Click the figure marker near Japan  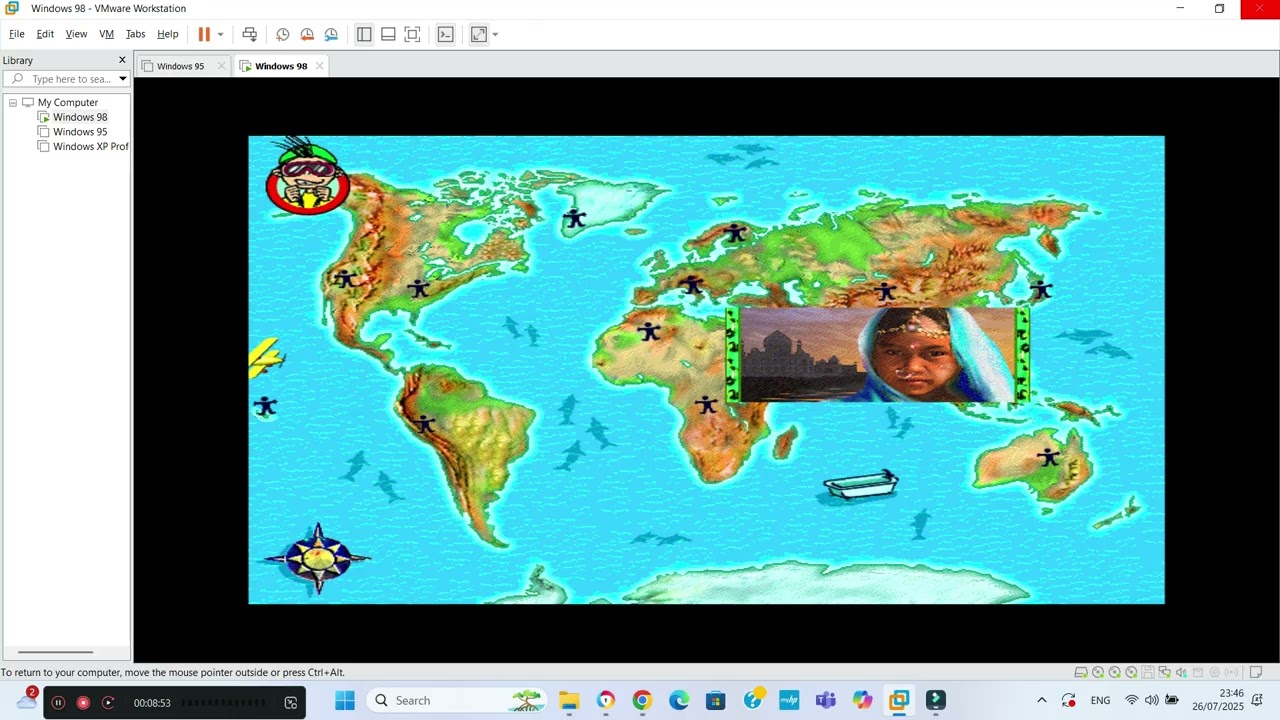[1041, 290]
